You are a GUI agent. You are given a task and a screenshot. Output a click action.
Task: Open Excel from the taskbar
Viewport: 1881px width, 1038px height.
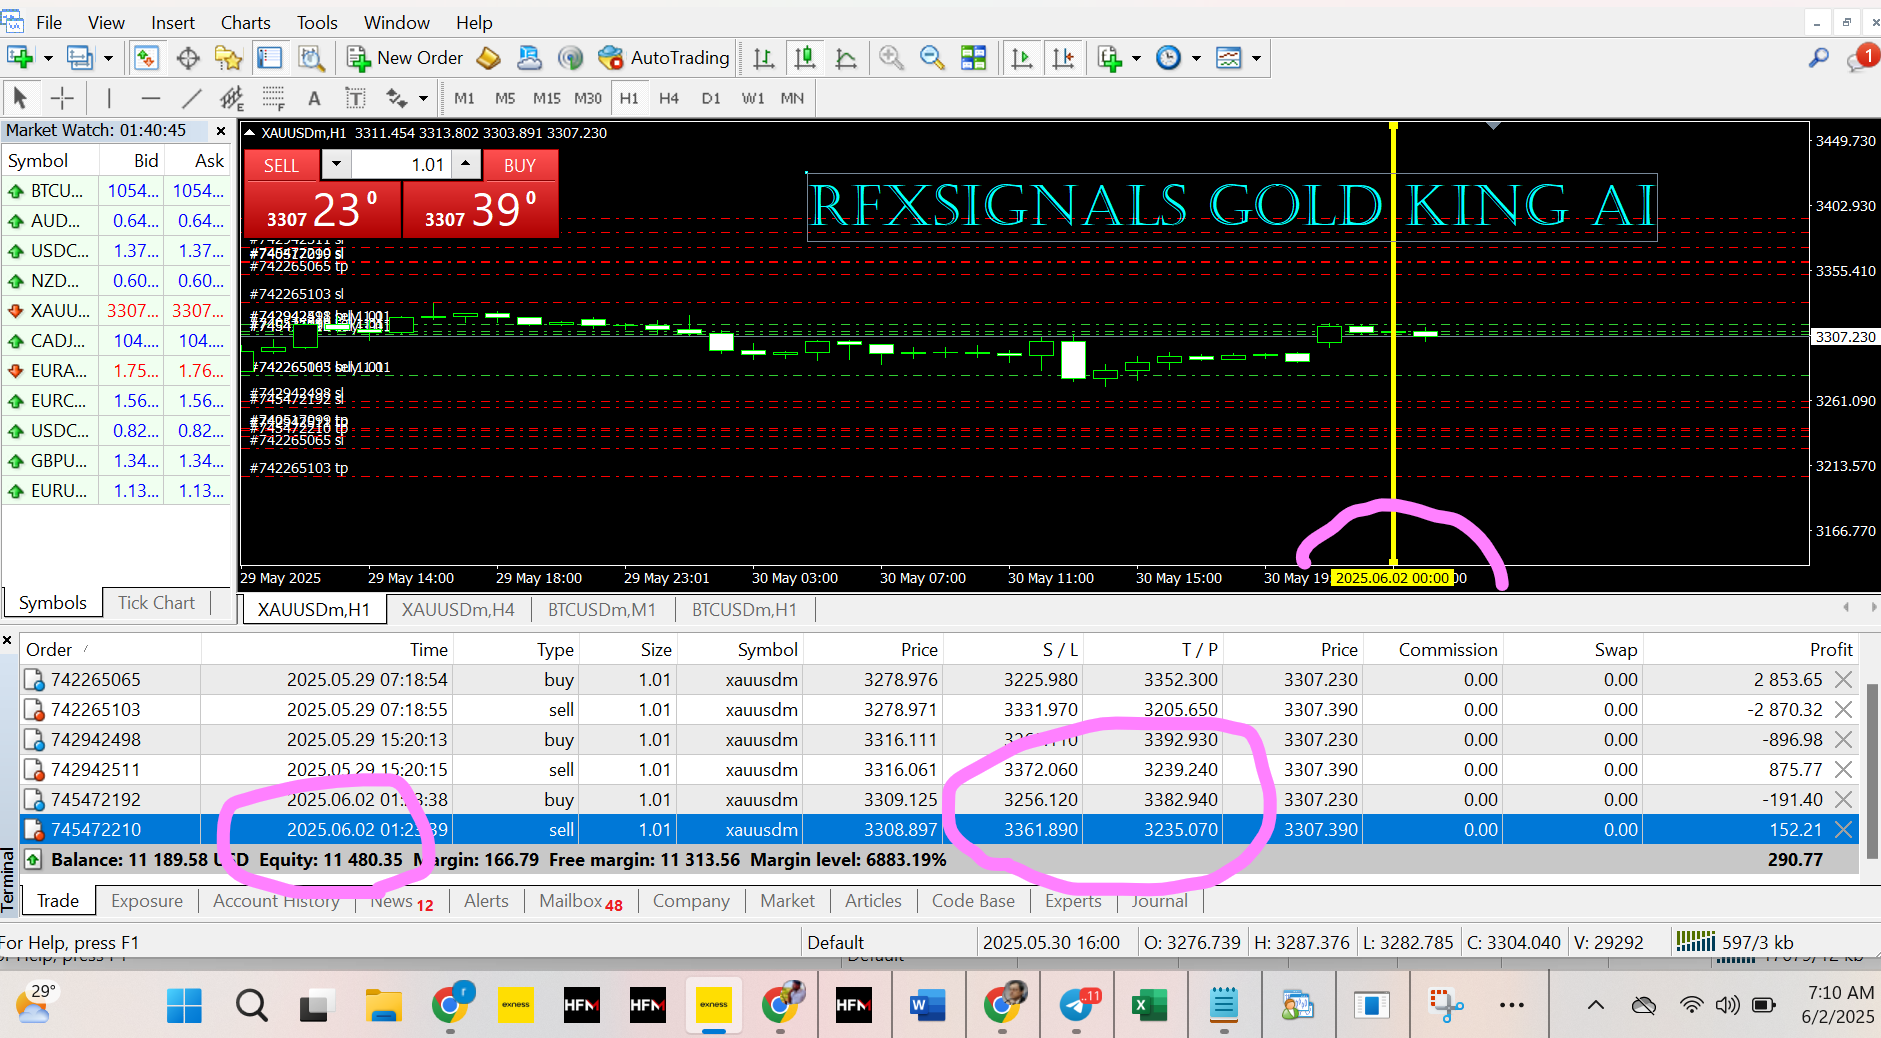(1150, 1004)
